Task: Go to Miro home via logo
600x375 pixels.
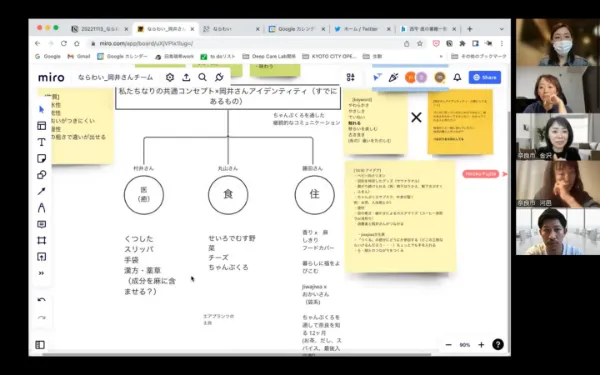Action: click(x=51, y=77)
